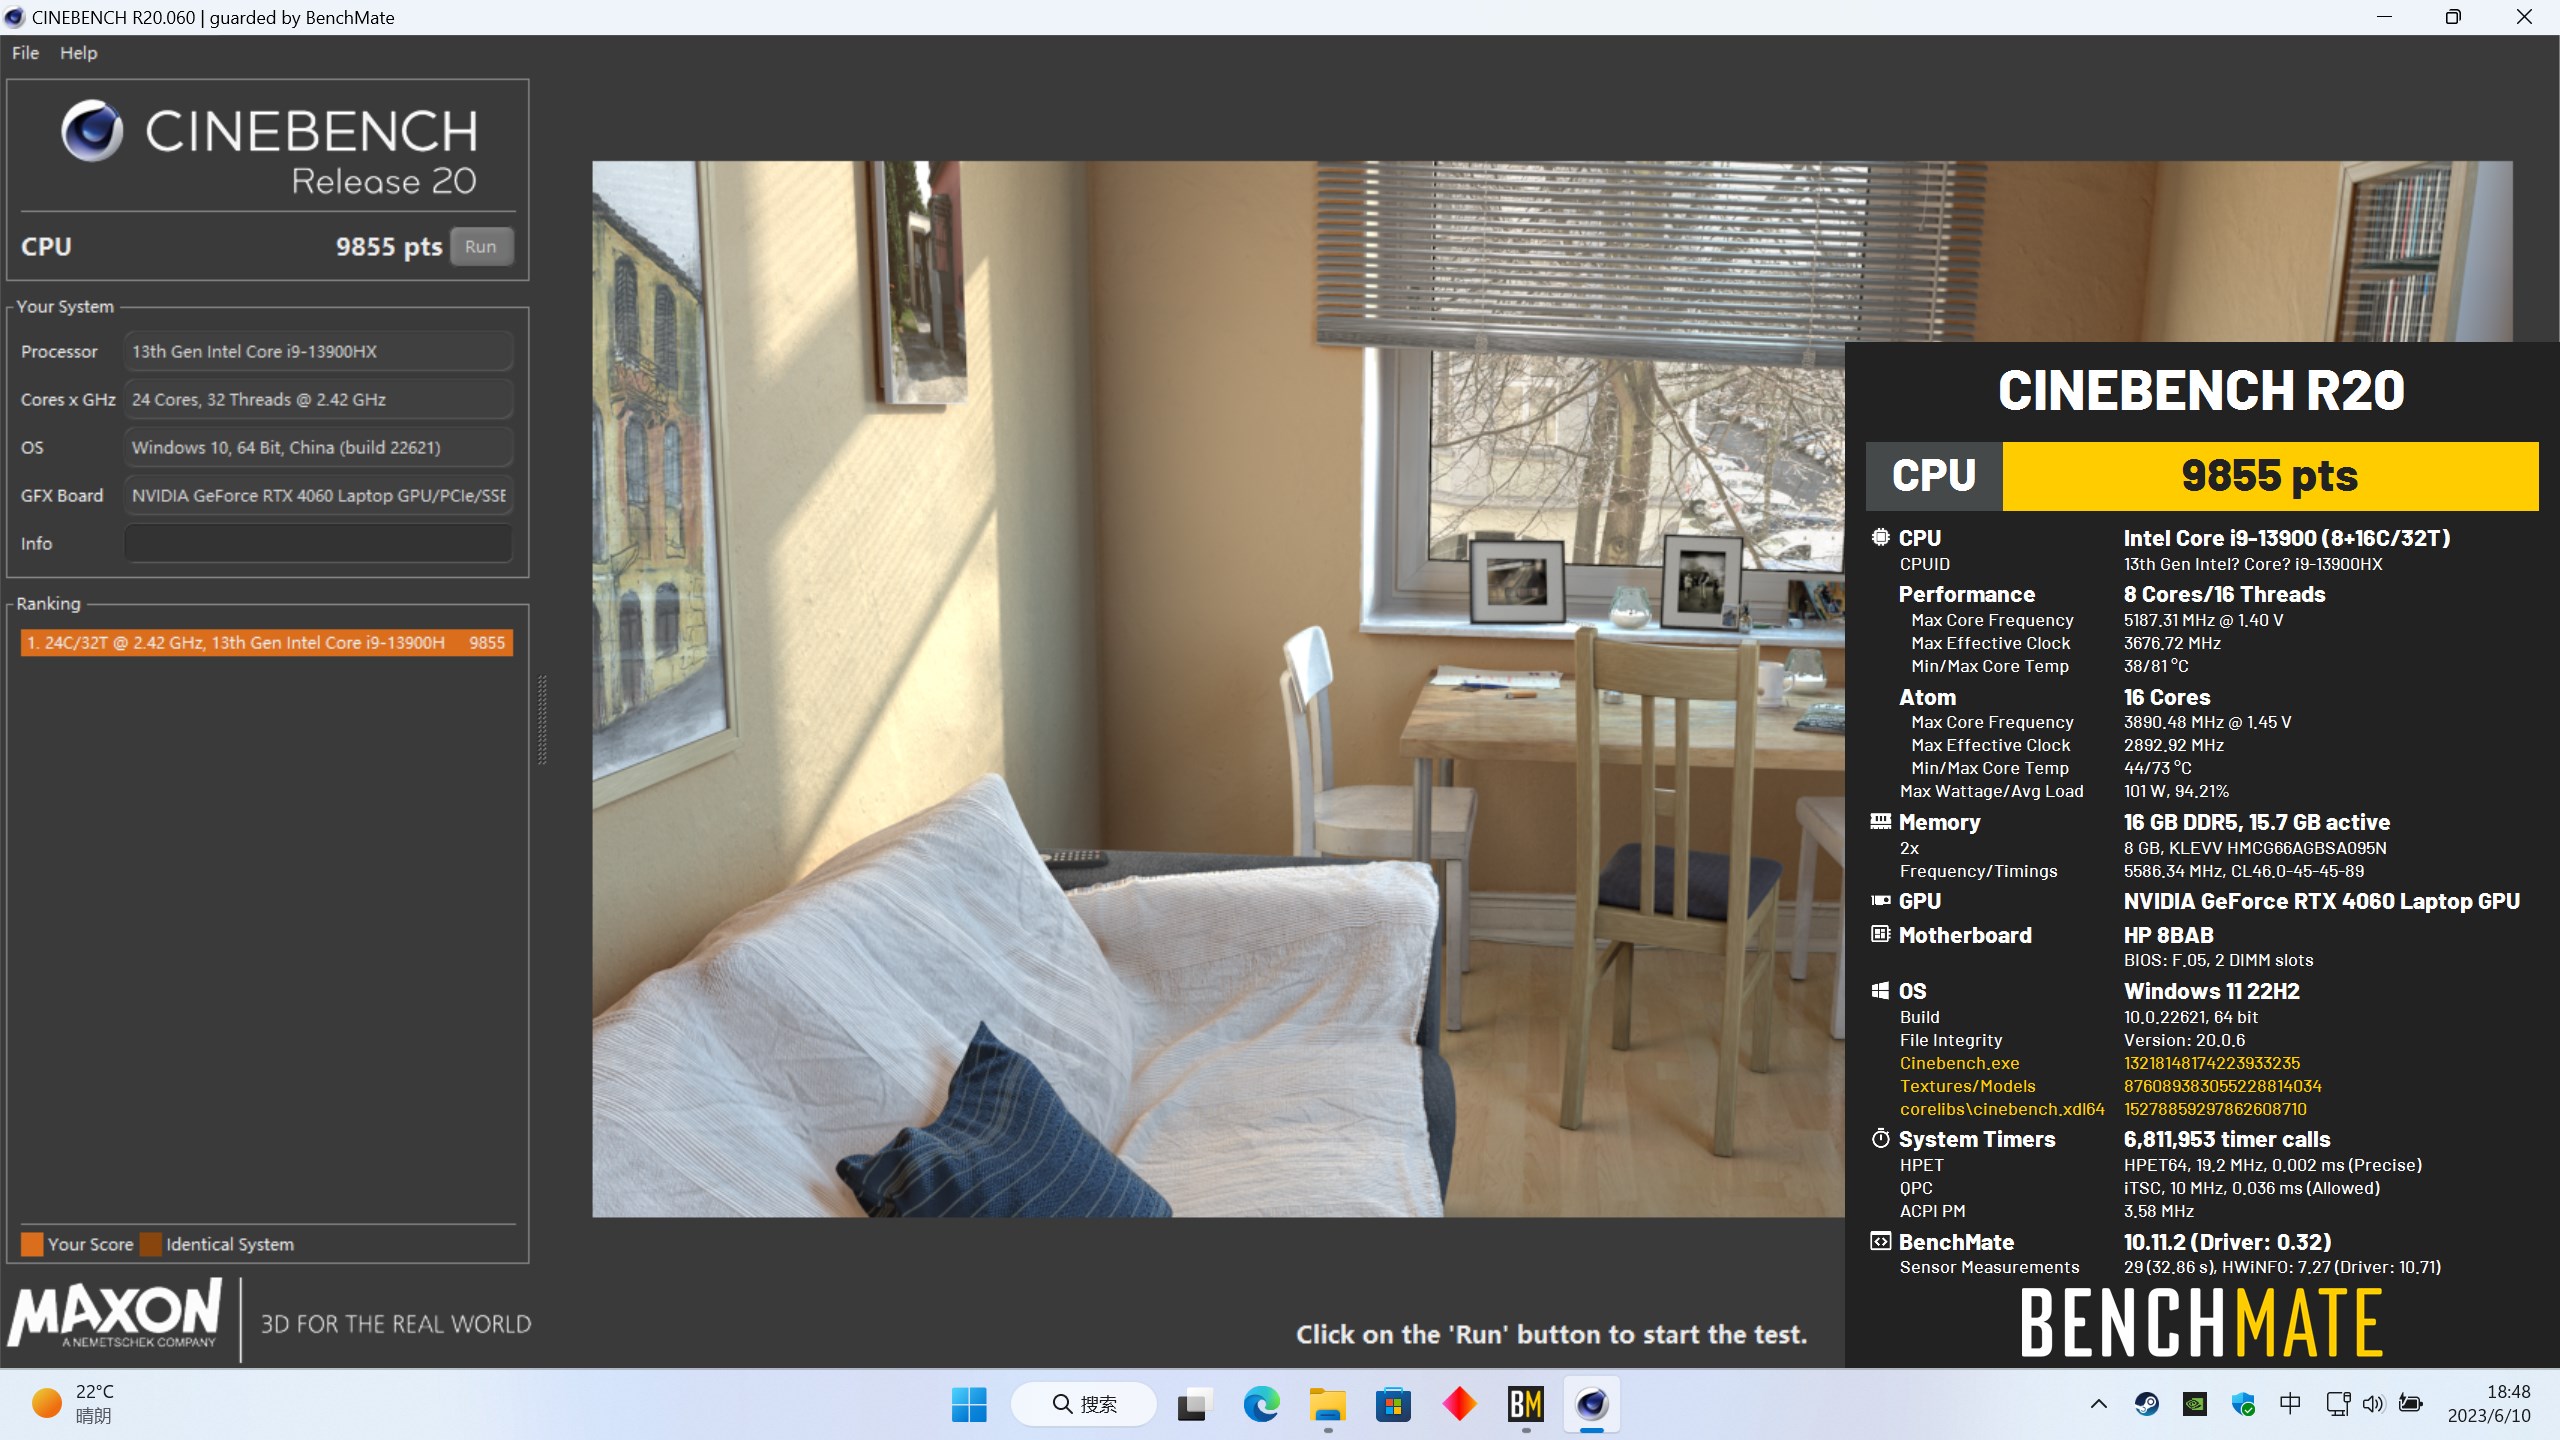The width and height of the screenshot is (2560, 1440).
Task: Click the volume speaker icon
Action: coord(2373,1404)
